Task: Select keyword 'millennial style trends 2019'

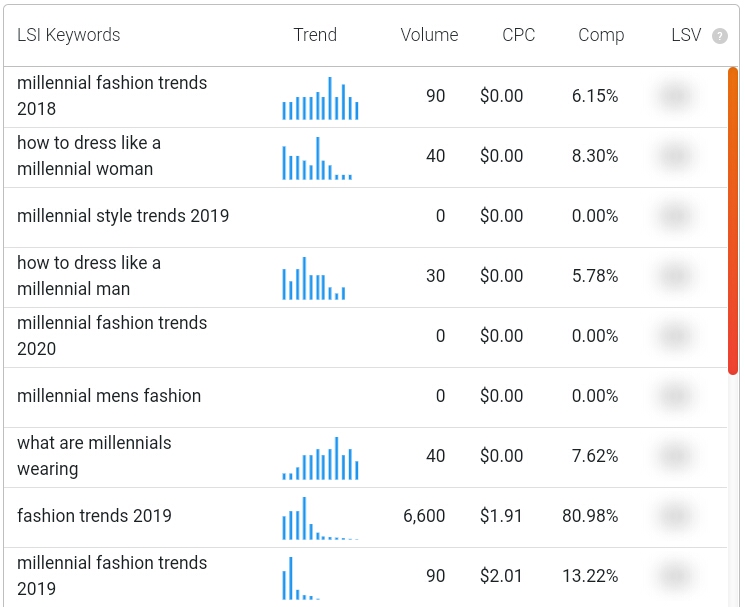Action: pos(123,216)
